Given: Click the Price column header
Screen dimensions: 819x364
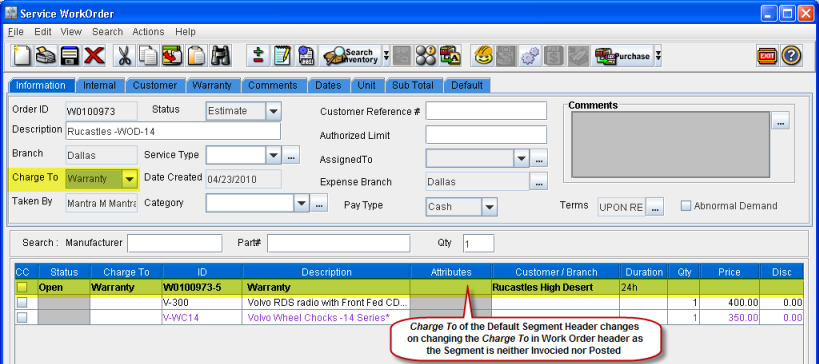Looking at the screenshot, I should [x=729, y=272].
